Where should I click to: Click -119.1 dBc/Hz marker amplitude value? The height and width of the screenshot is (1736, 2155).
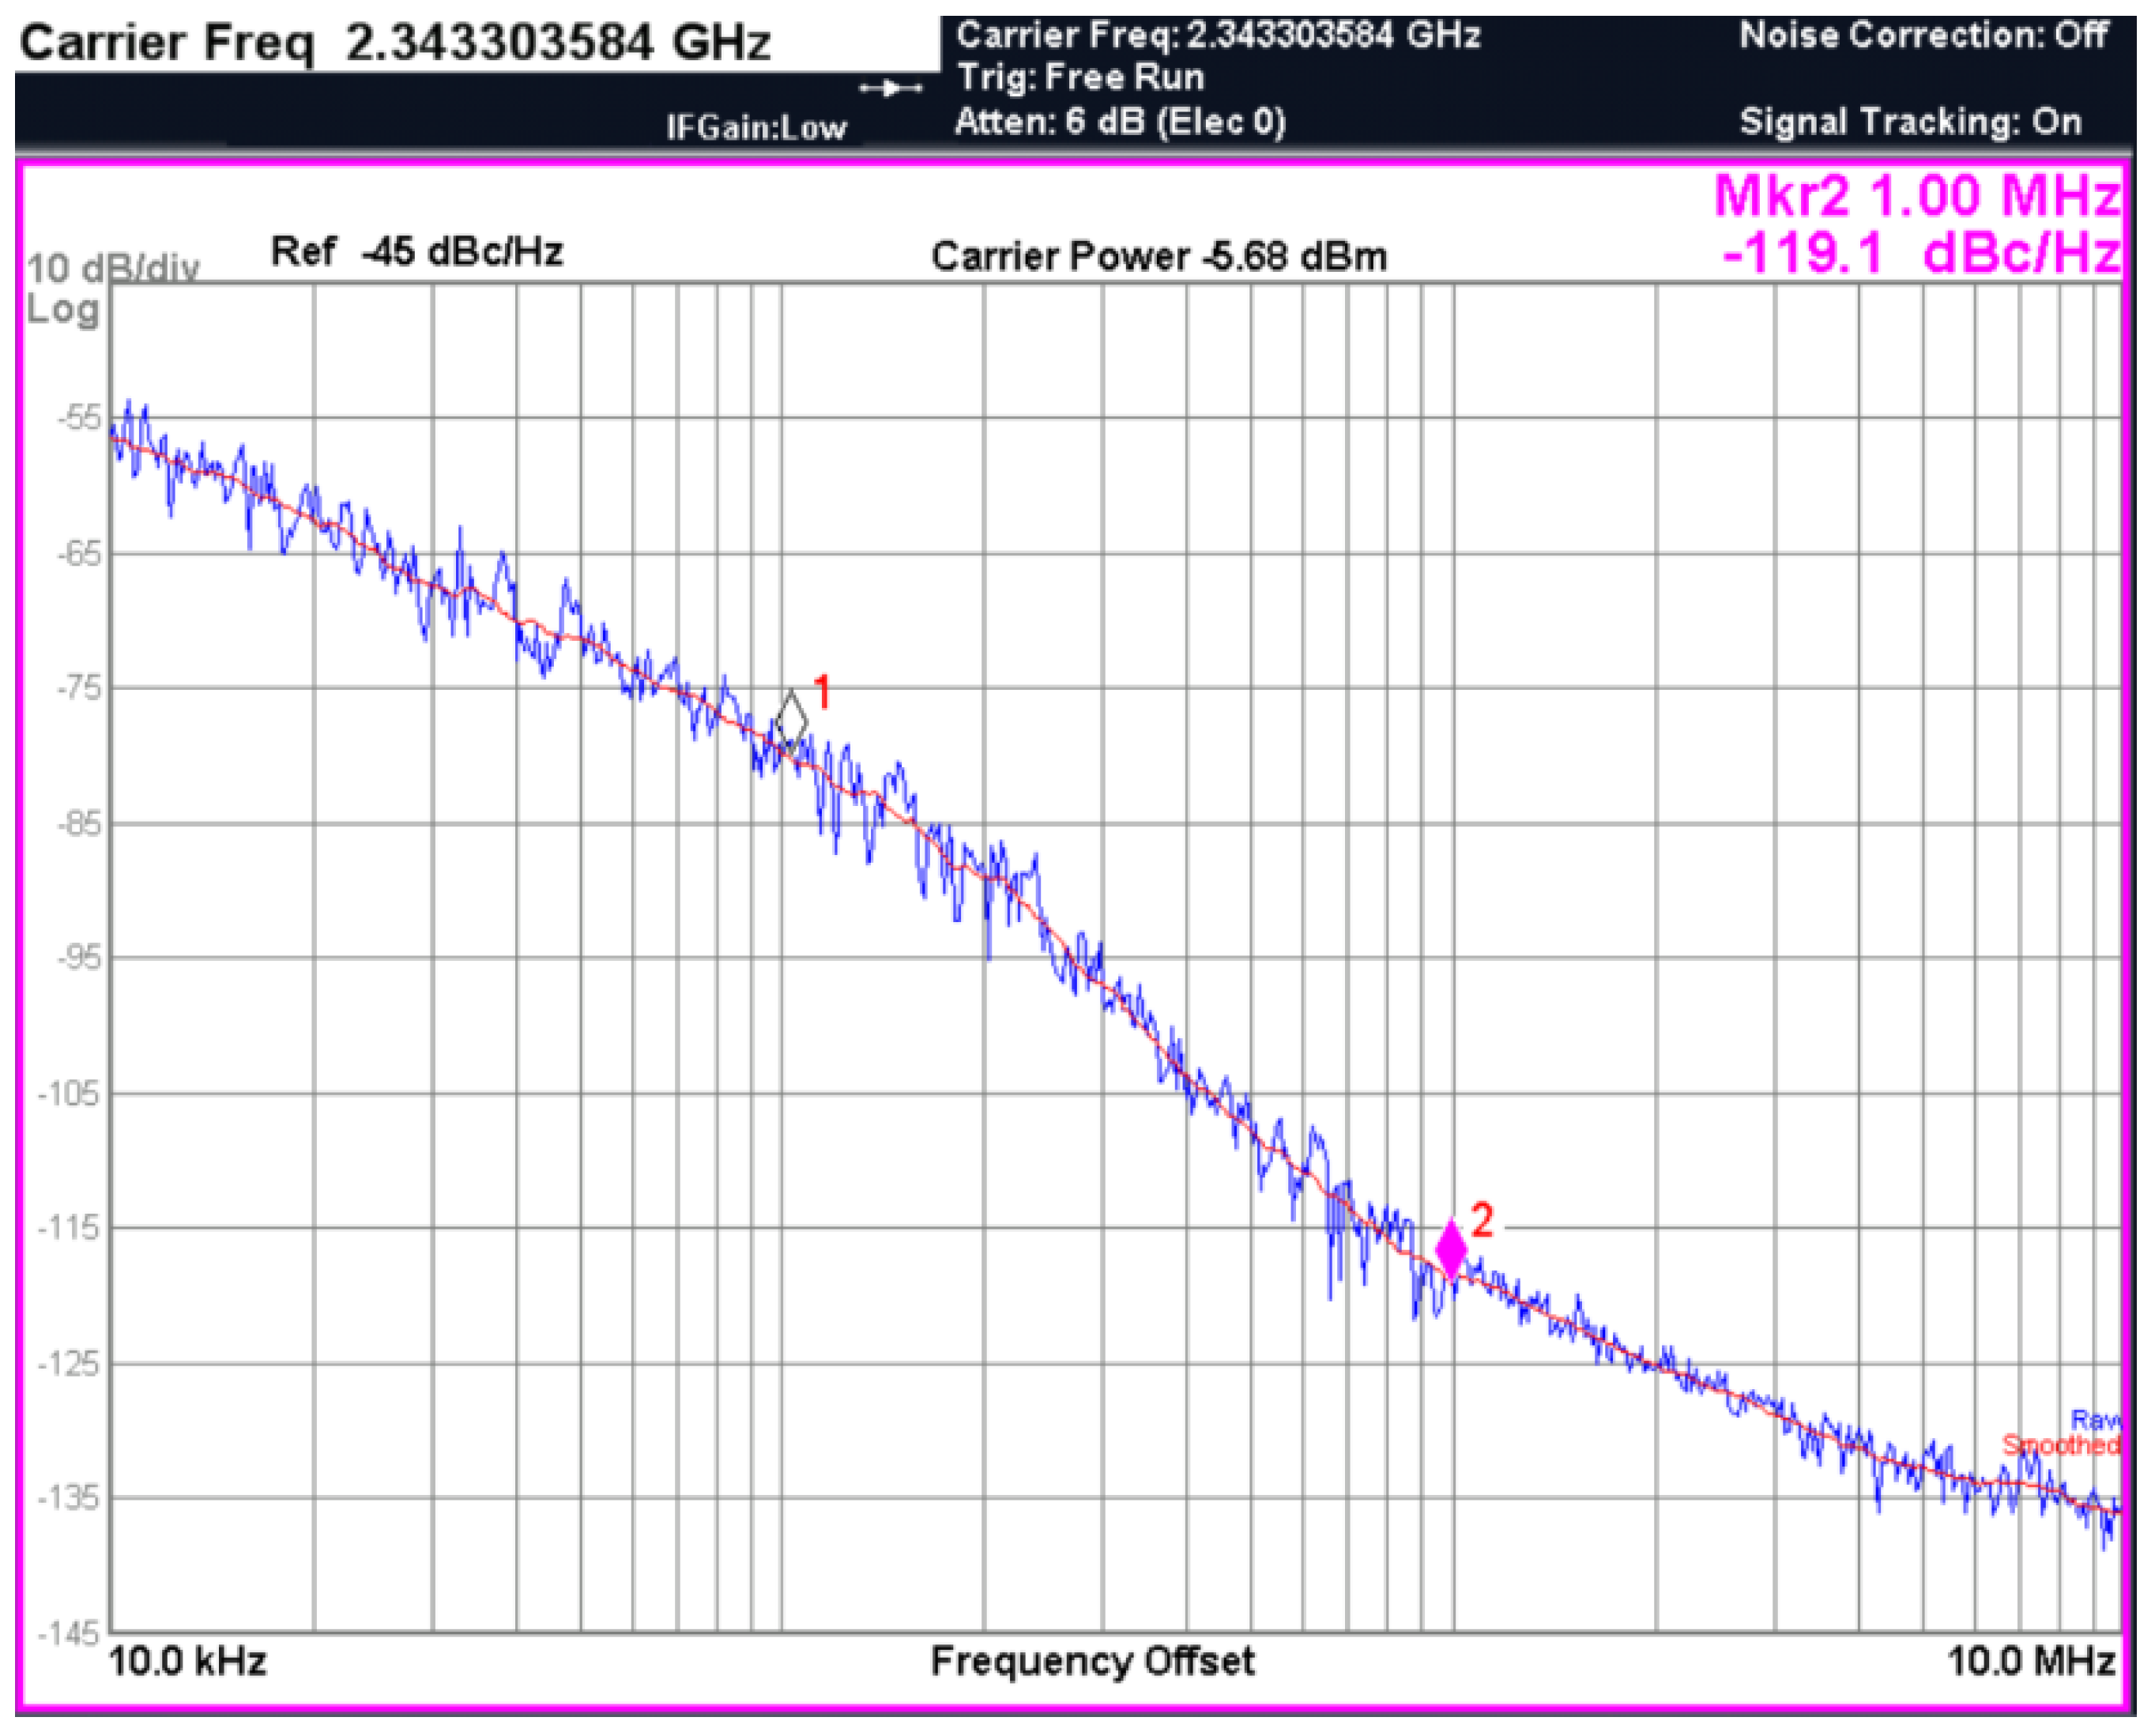[1920, 253]
